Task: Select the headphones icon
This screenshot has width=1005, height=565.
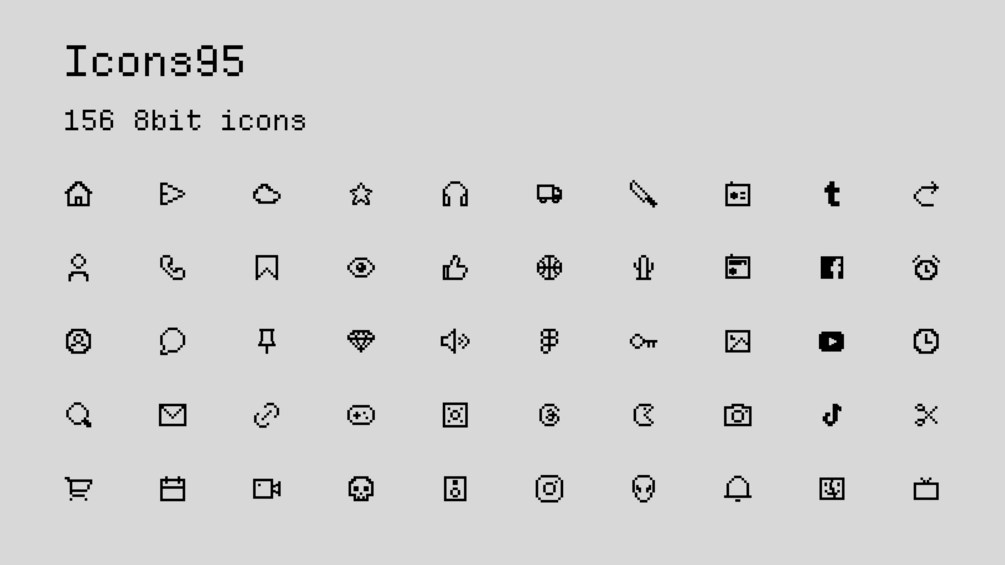Action: pos(455,194)
